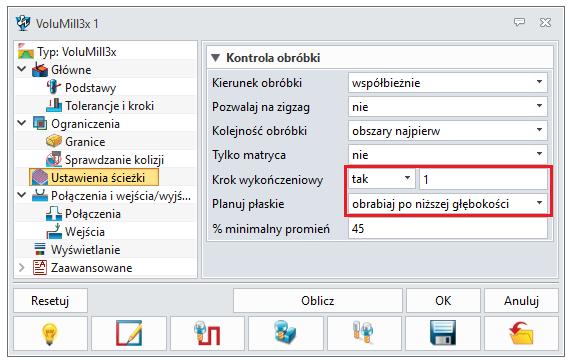Click the blue block tool icon button

pyautogui.click(x=286, y=333)
